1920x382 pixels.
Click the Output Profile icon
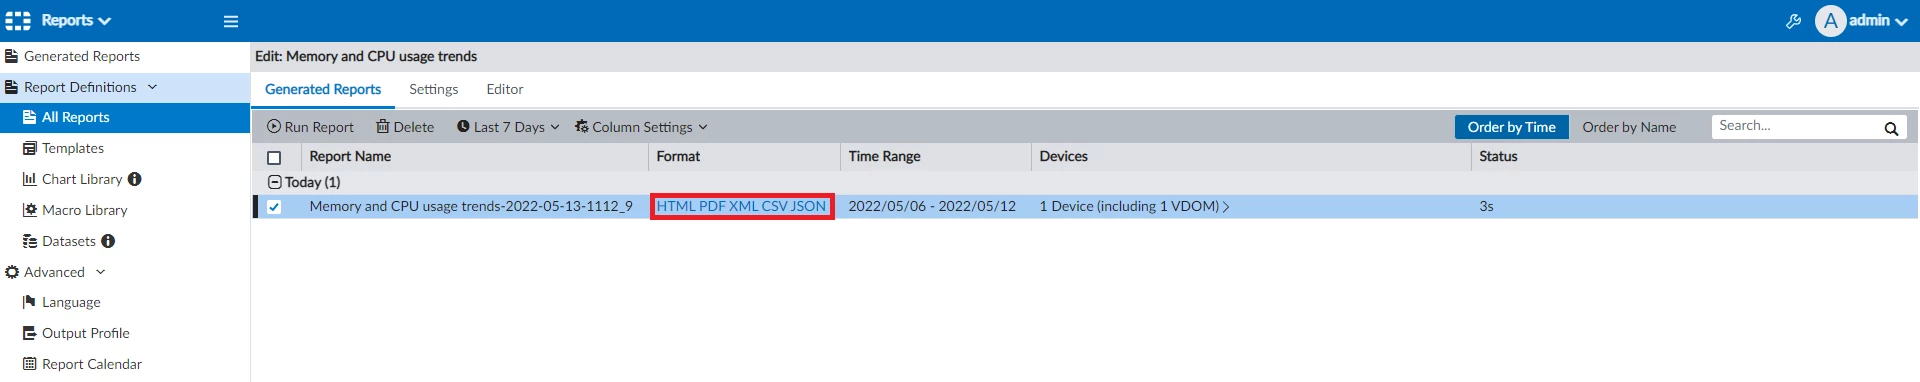pyautogui.click(x=30, y=333)
